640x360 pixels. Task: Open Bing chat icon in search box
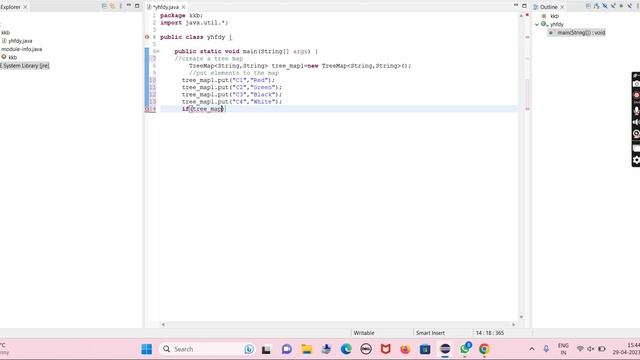coord(249,349)
